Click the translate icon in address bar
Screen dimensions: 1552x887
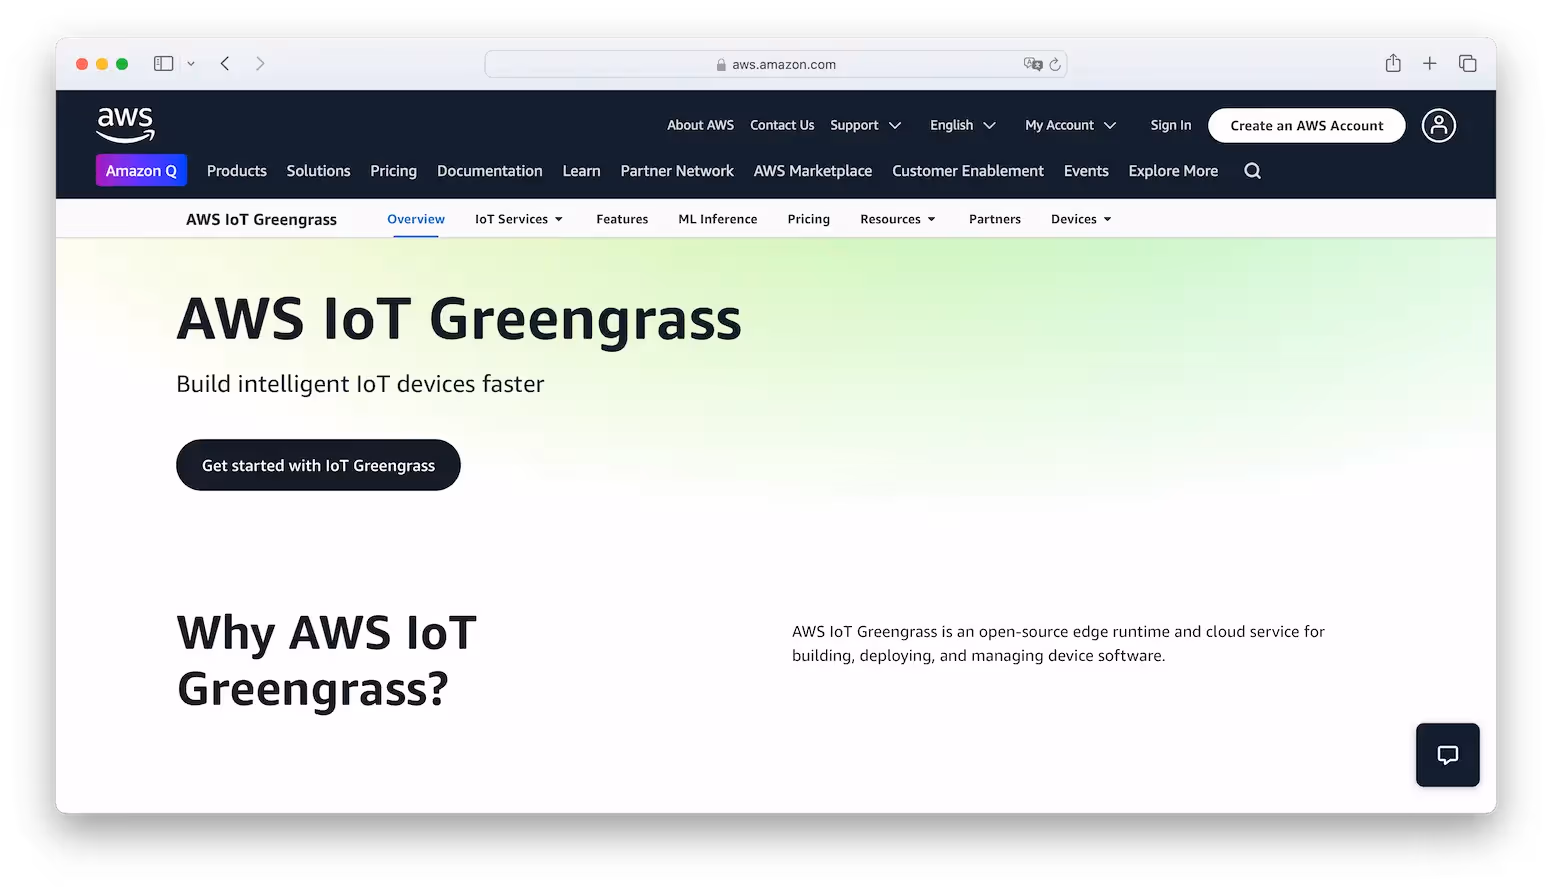click(1033, 64)
